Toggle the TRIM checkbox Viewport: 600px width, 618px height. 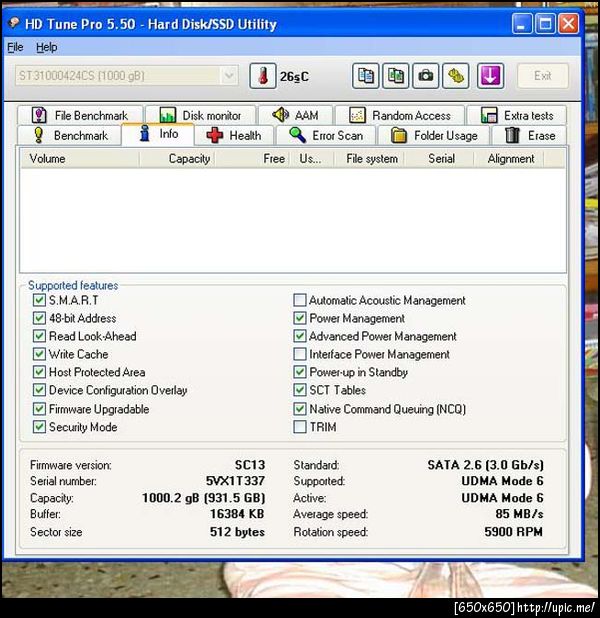pyautogui.click(x=300, y=426)
